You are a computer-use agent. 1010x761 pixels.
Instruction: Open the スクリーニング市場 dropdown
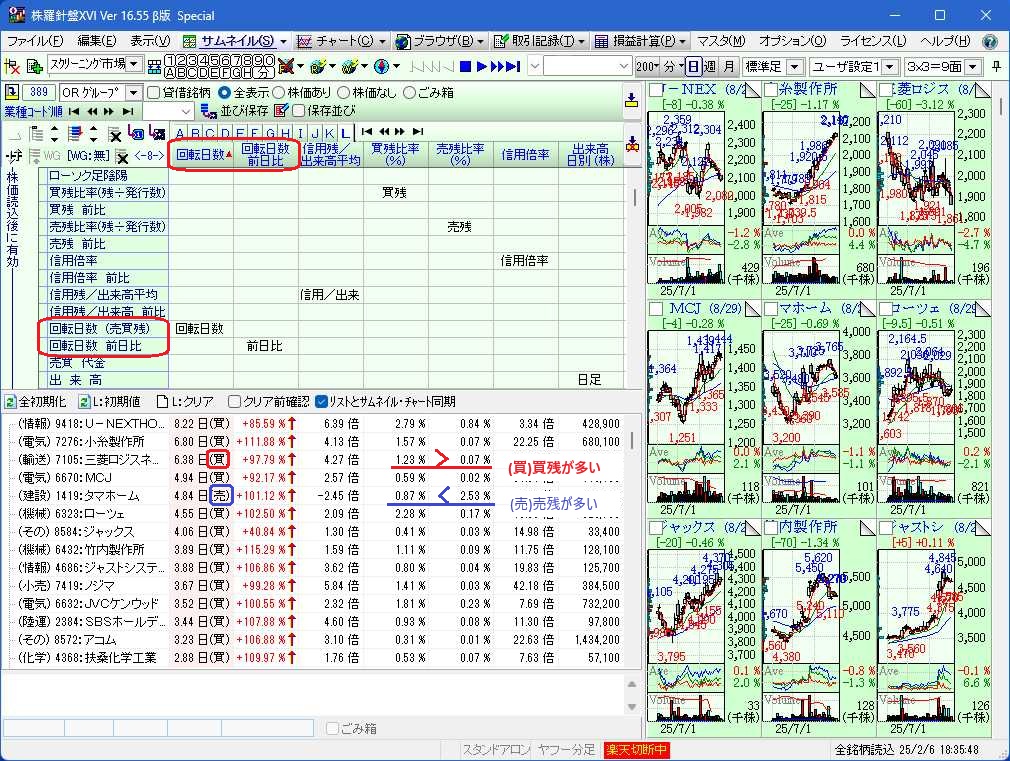click(134, 64)
